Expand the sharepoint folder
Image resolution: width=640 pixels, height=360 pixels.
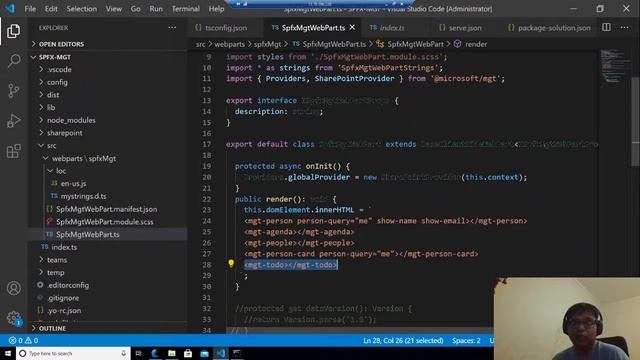click(x=64, y=133)
